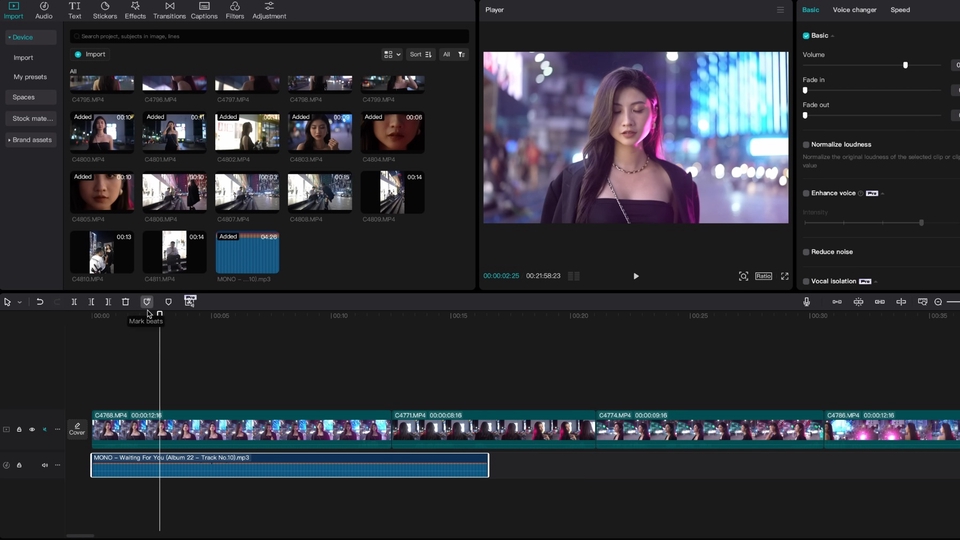The image size is (960, 540).
Task: Delete the selected clip with trash icon
Action: pos(125,301)
